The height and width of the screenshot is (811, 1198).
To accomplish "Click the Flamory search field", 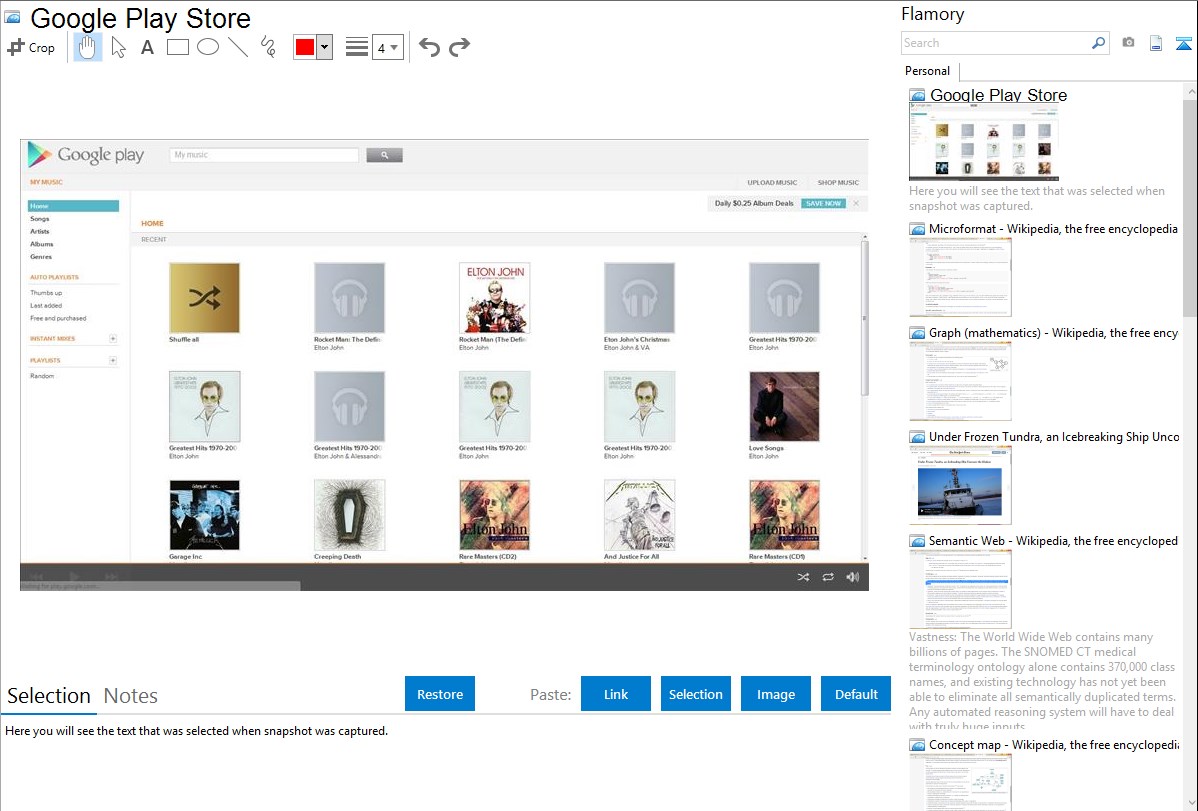I will coord(996,43).
